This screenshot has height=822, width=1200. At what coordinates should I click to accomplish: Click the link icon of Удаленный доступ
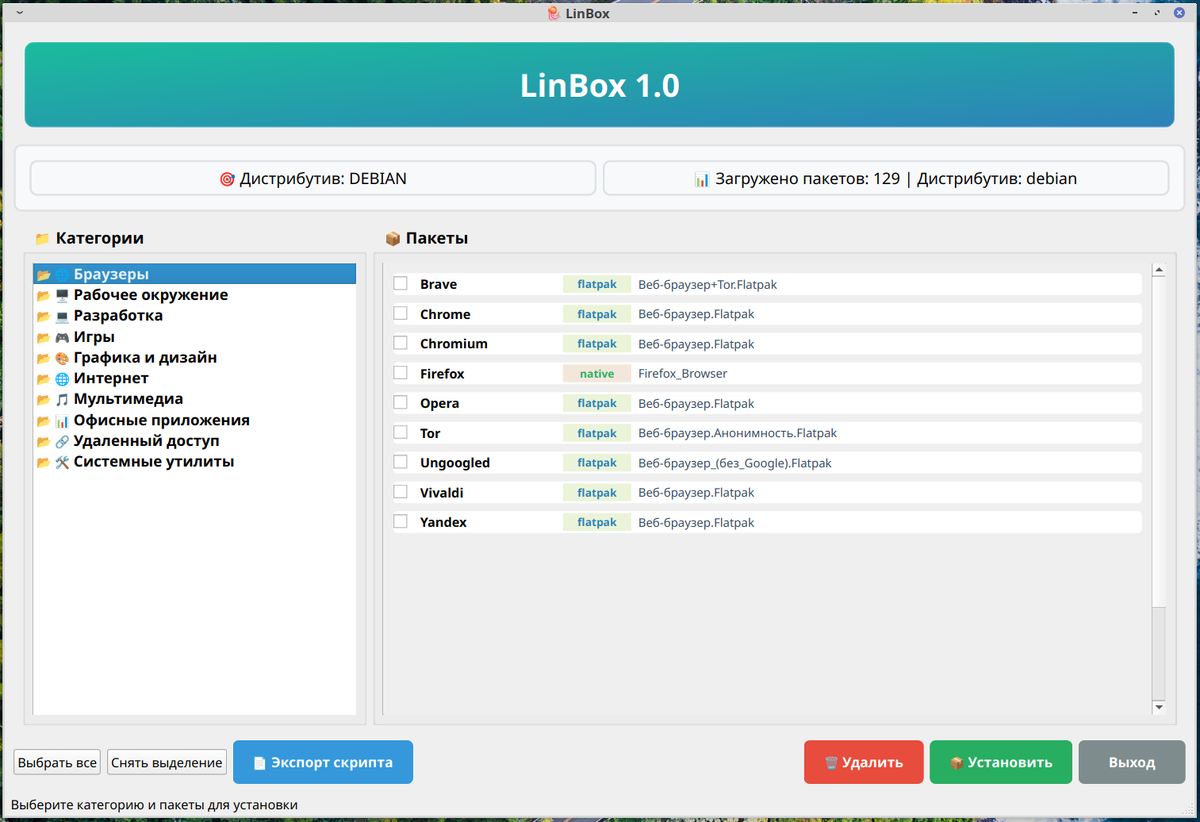pos(62,441)
